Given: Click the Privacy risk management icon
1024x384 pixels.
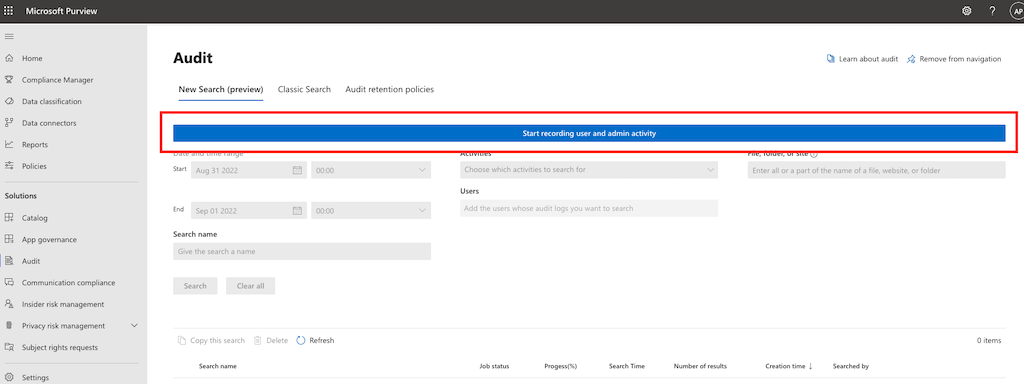Looking at the screenshot, I should click(9, 325).
